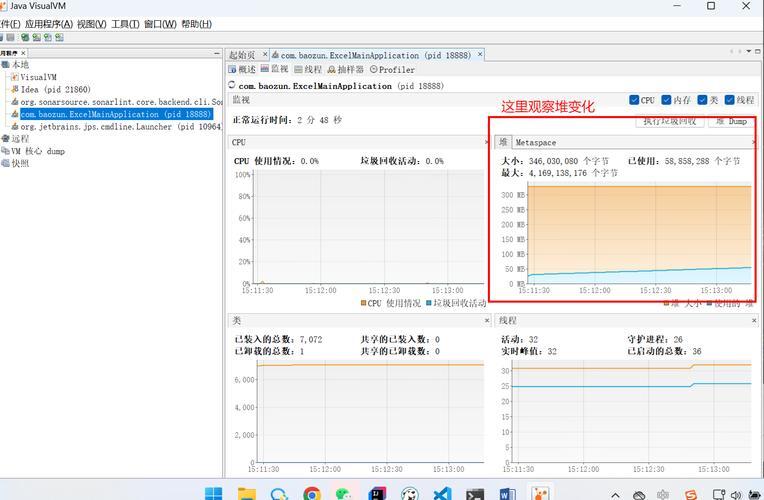
Task: Open the 文件(F) menu
Action: [10, 24]
